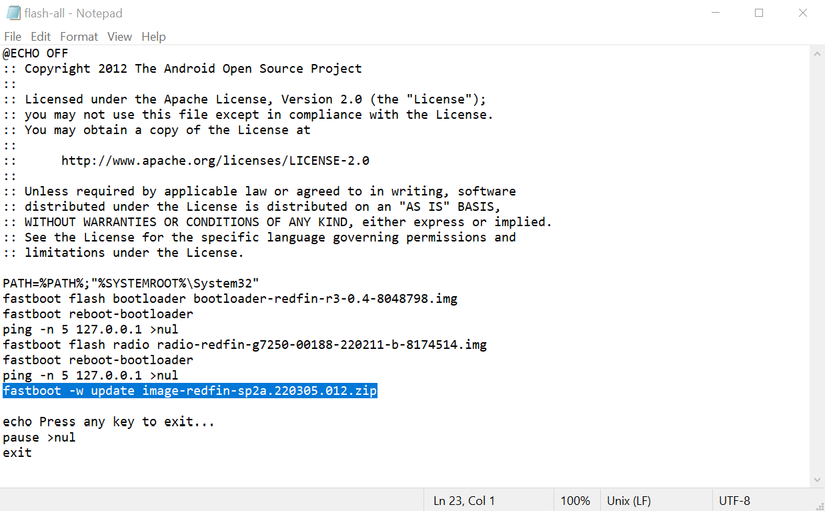The image size is (825, 511).
Task: Open the Help menu
Action: 153,37
